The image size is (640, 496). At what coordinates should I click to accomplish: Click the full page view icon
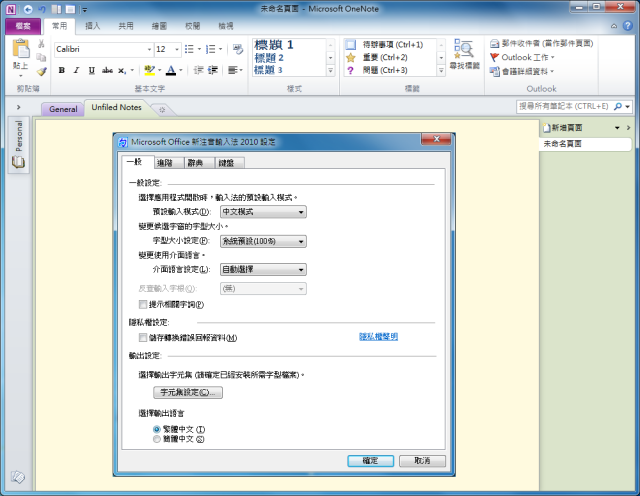70,9
